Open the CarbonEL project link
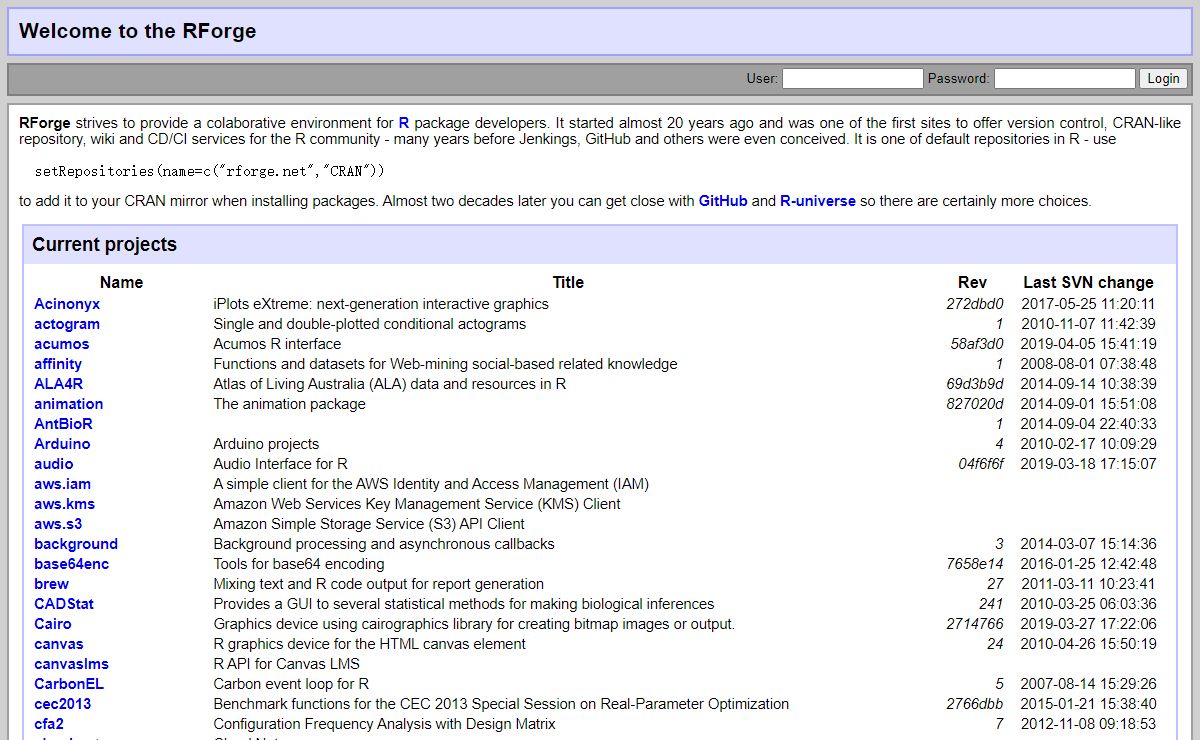The height and width of the screenshot is (740, 1200). (69, 684)
